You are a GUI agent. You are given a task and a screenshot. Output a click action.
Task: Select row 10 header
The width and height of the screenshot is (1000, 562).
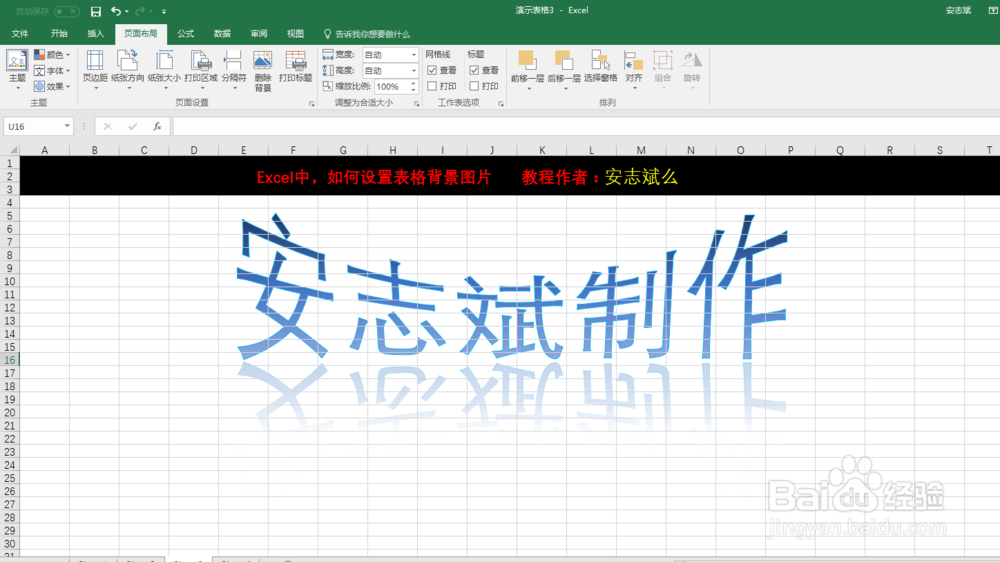pyautogui.click(x=10, y=281)
